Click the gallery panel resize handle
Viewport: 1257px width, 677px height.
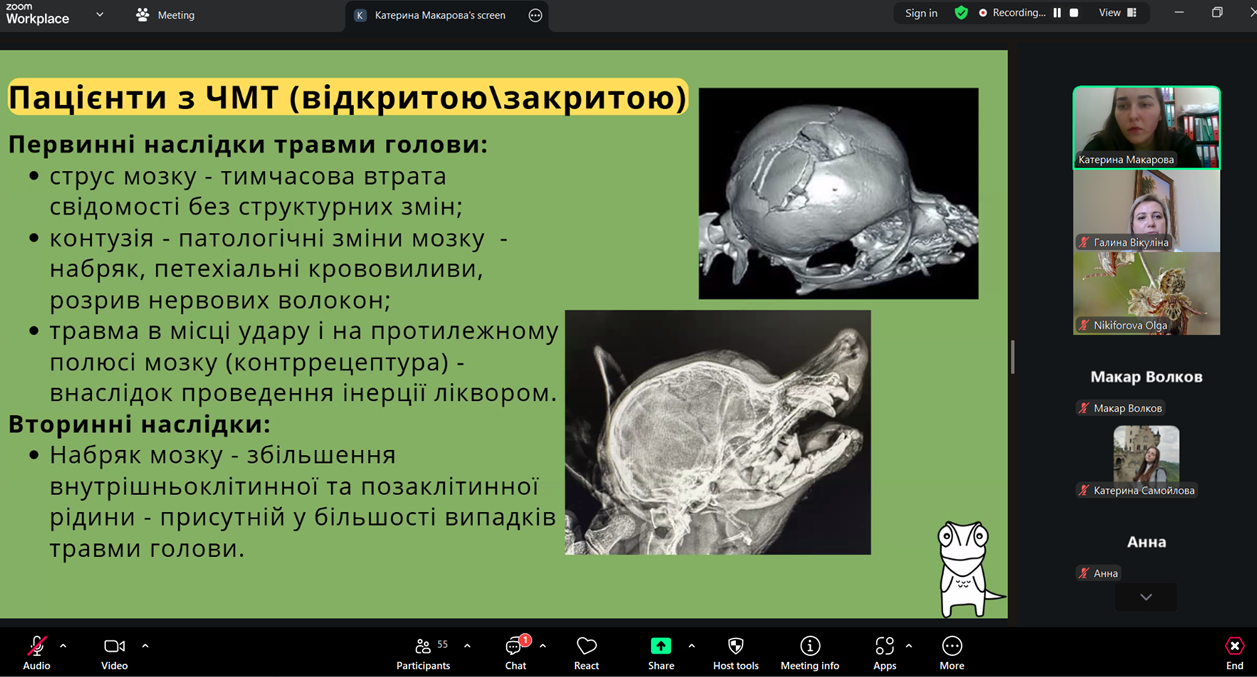tap(1012, 356)
